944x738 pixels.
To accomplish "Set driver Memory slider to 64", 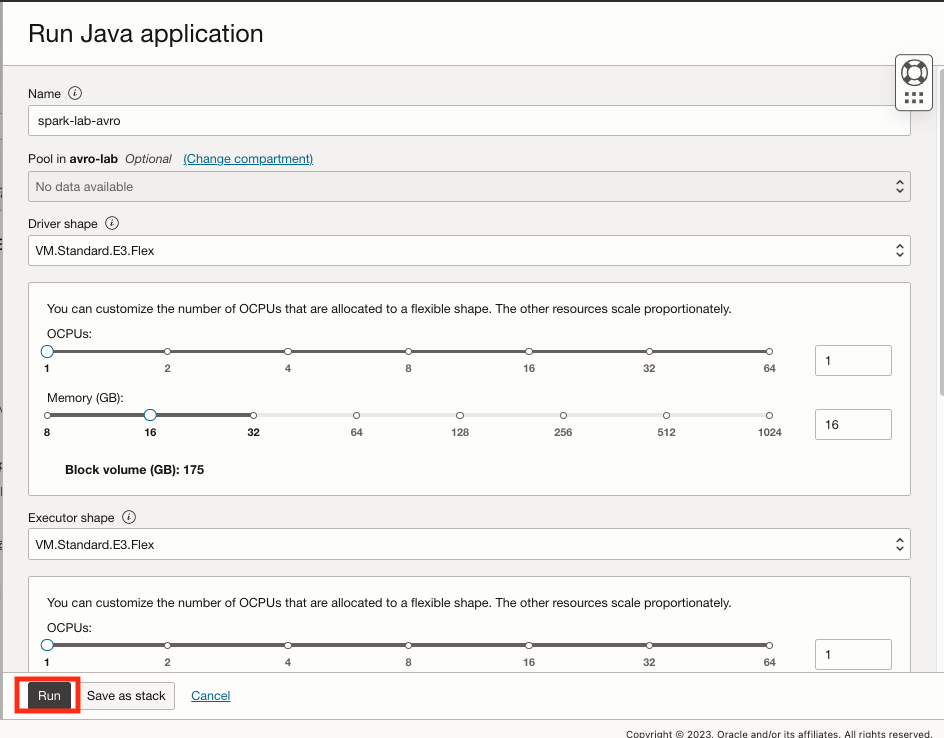I will tap(356, 415).
